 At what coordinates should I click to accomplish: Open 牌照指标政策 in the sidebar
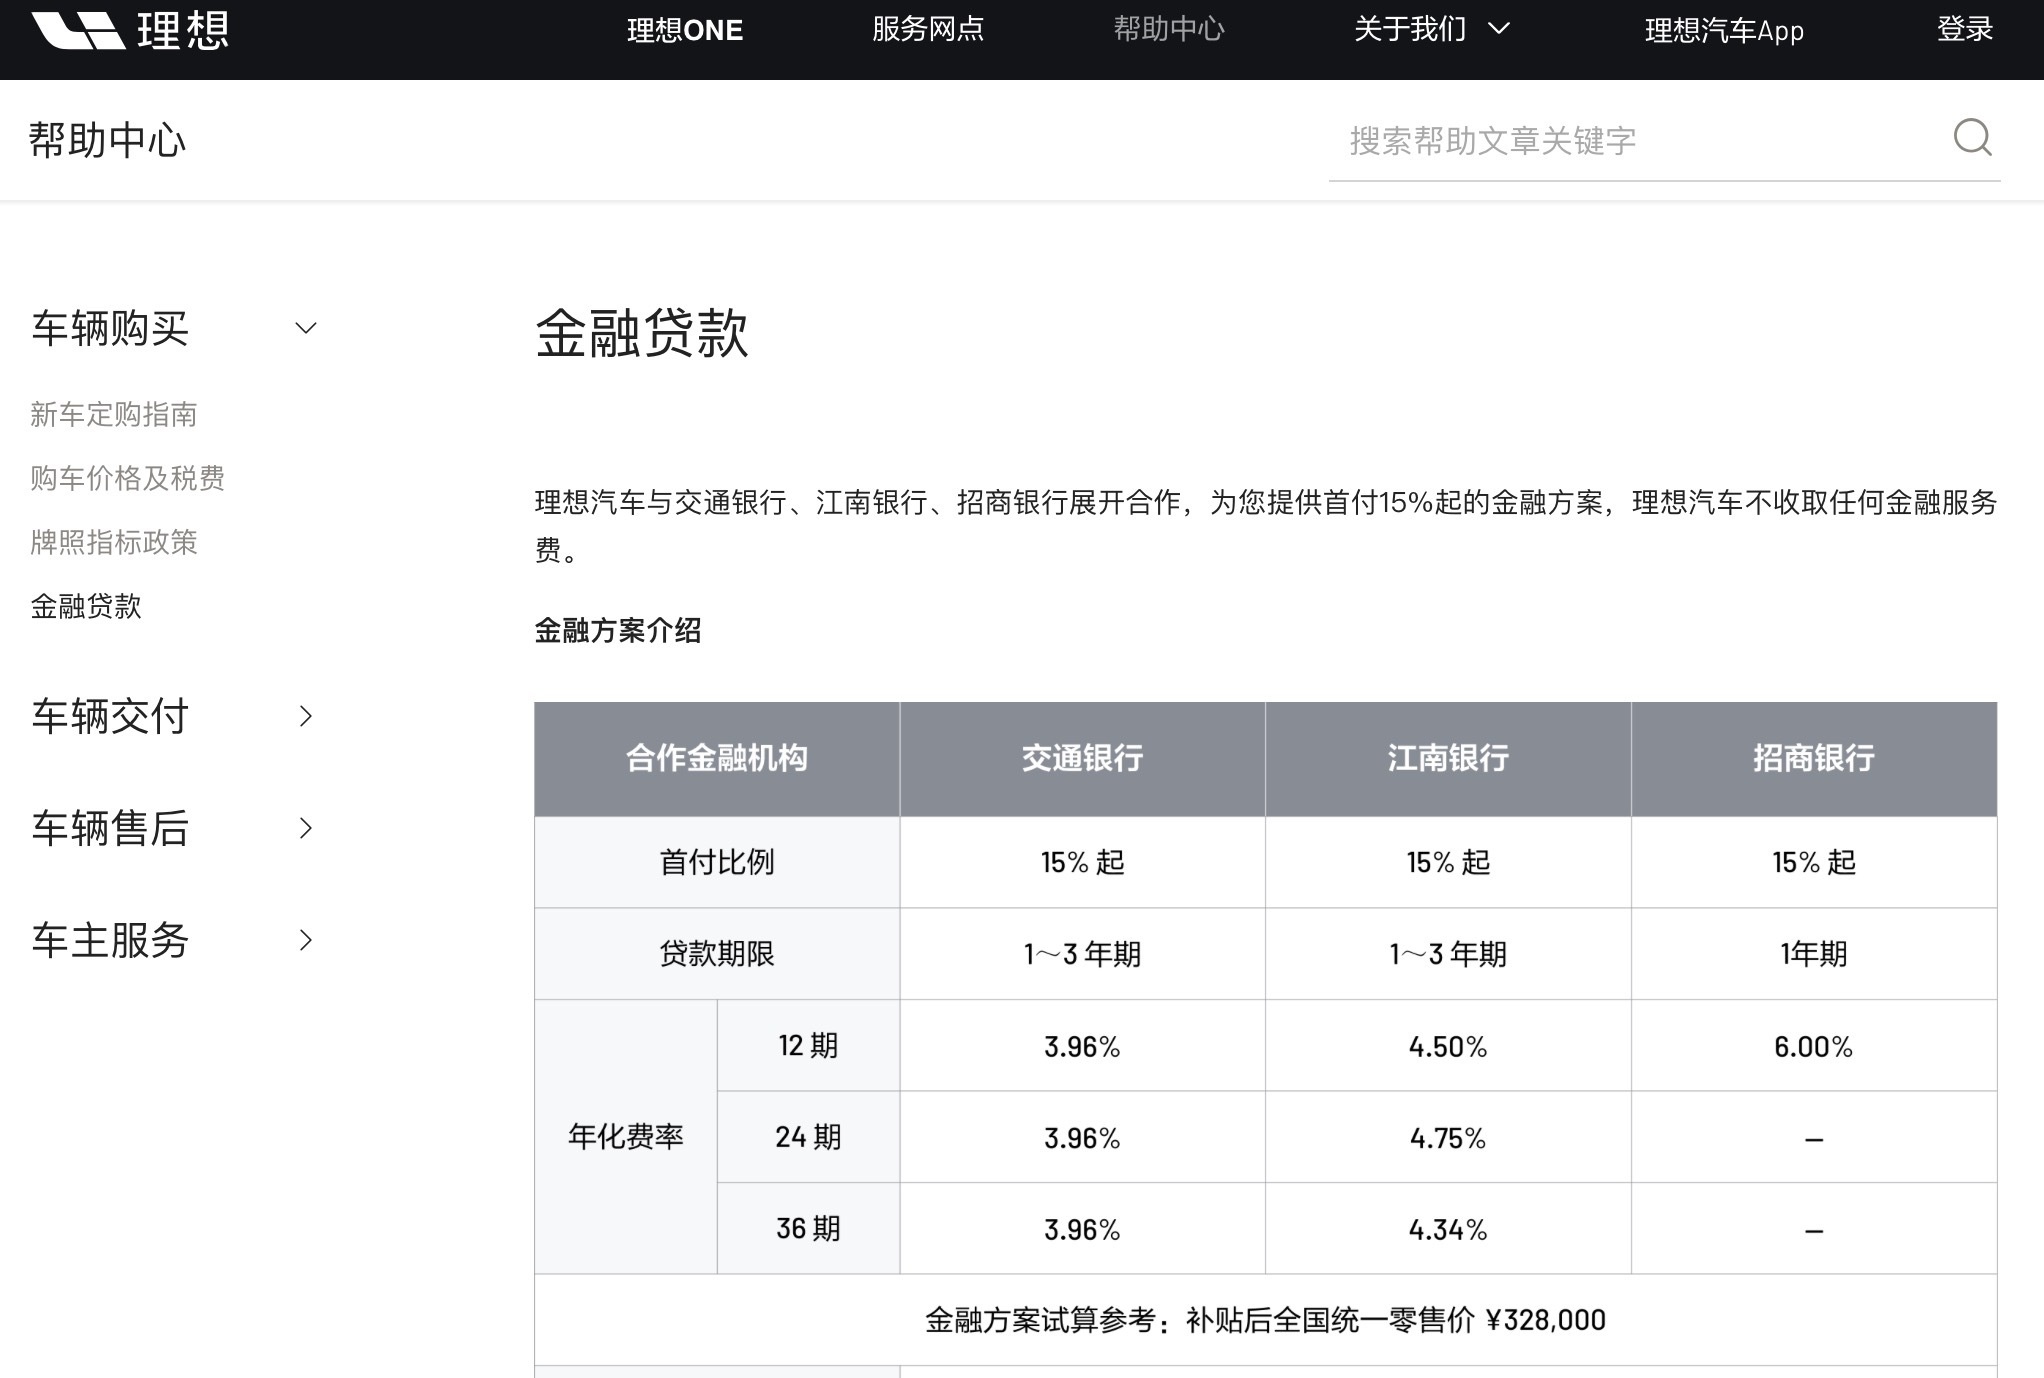[x=114, y=543]
